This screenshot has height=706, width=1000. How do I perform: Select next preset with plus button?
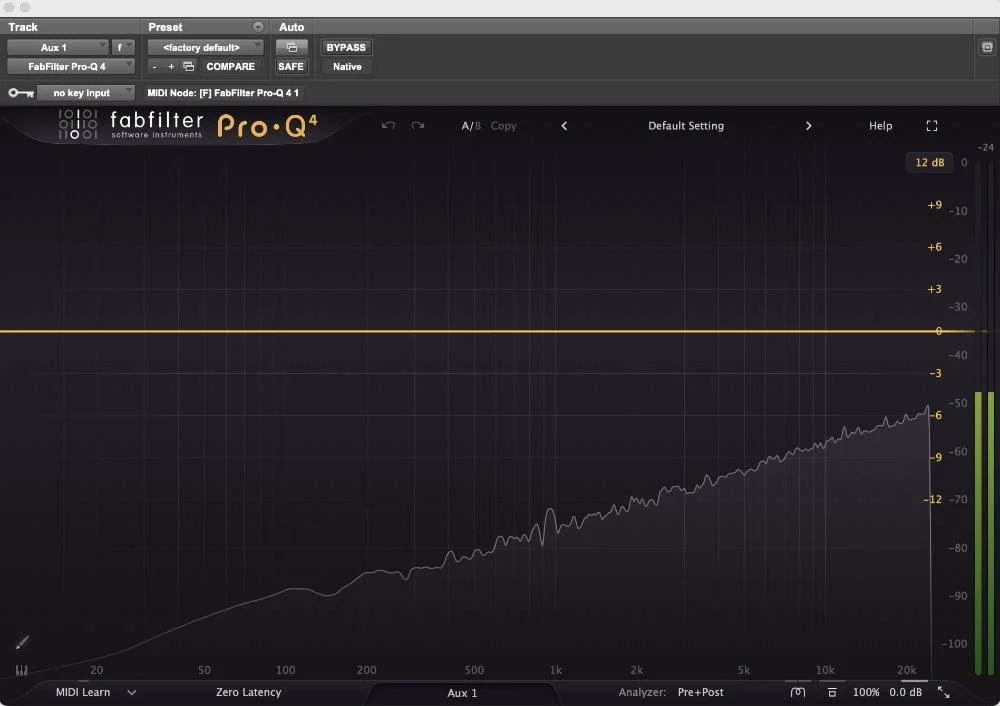coord(171,66)
